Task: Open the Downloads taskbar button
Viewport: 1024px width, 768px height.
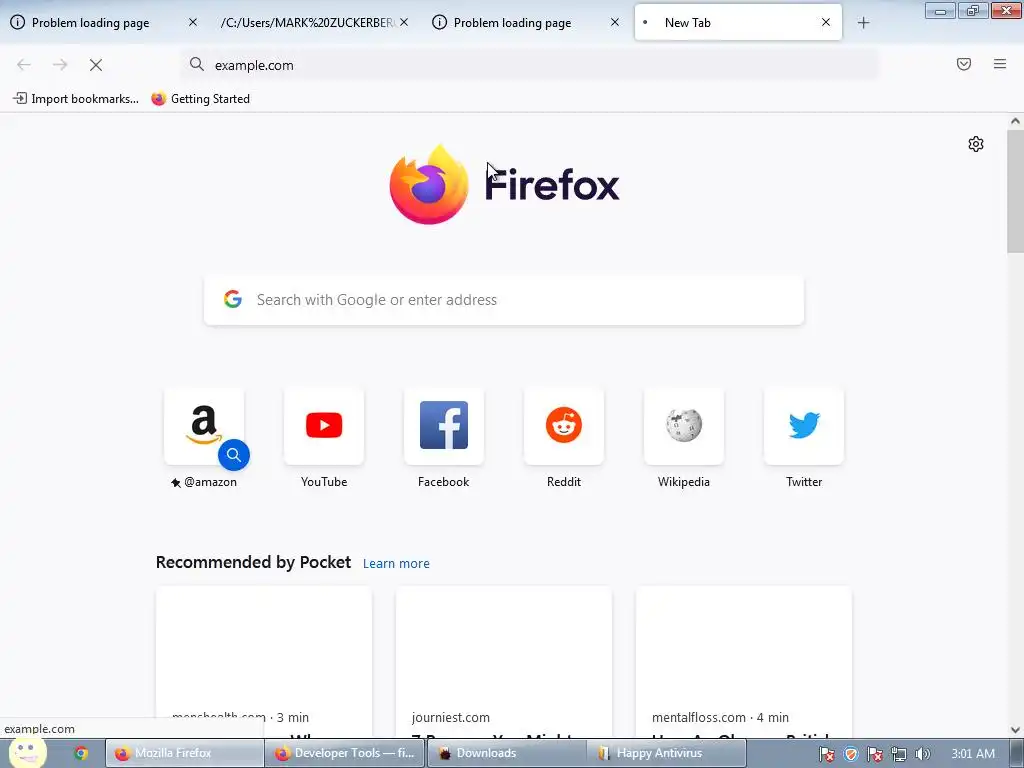Action: [505, 753]
